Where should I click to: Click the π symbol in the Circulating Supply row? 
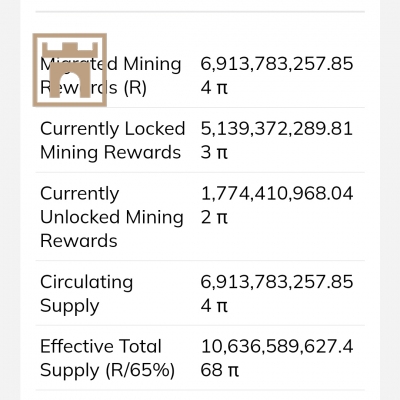pyautogui.click(x=221, y=307)
